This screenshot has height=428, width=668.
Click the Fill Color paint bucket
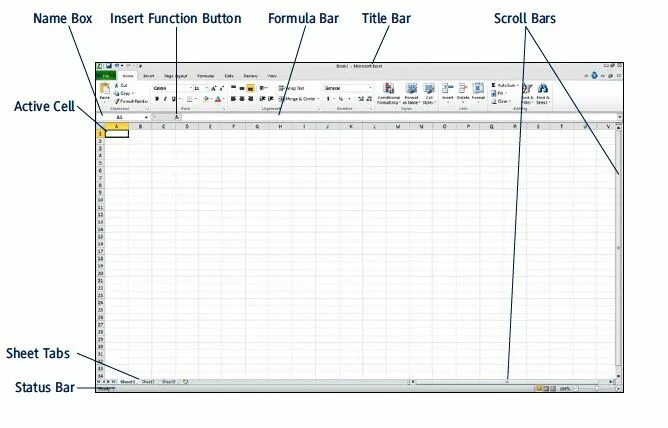click(205, 99)
